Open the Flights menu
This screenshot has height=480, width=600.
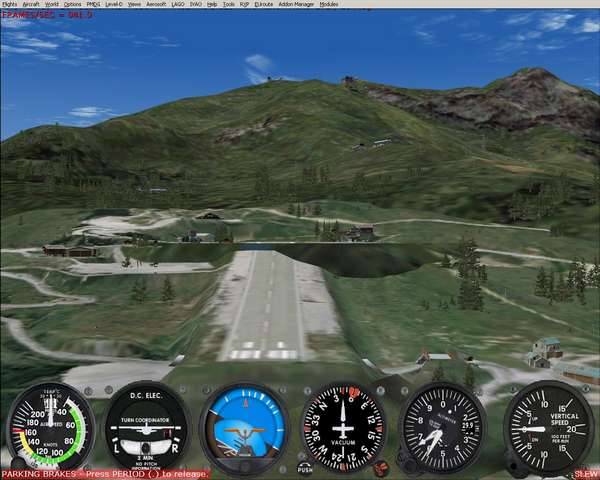point(10,4)
